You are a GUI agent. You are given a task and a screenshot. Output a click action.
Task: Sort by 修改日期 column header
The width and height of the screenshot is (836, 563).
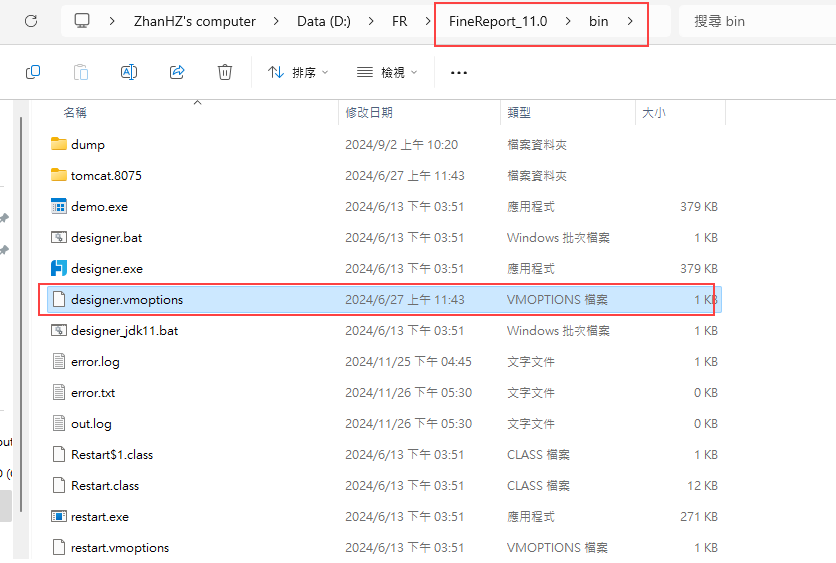[x=369, y=112]
